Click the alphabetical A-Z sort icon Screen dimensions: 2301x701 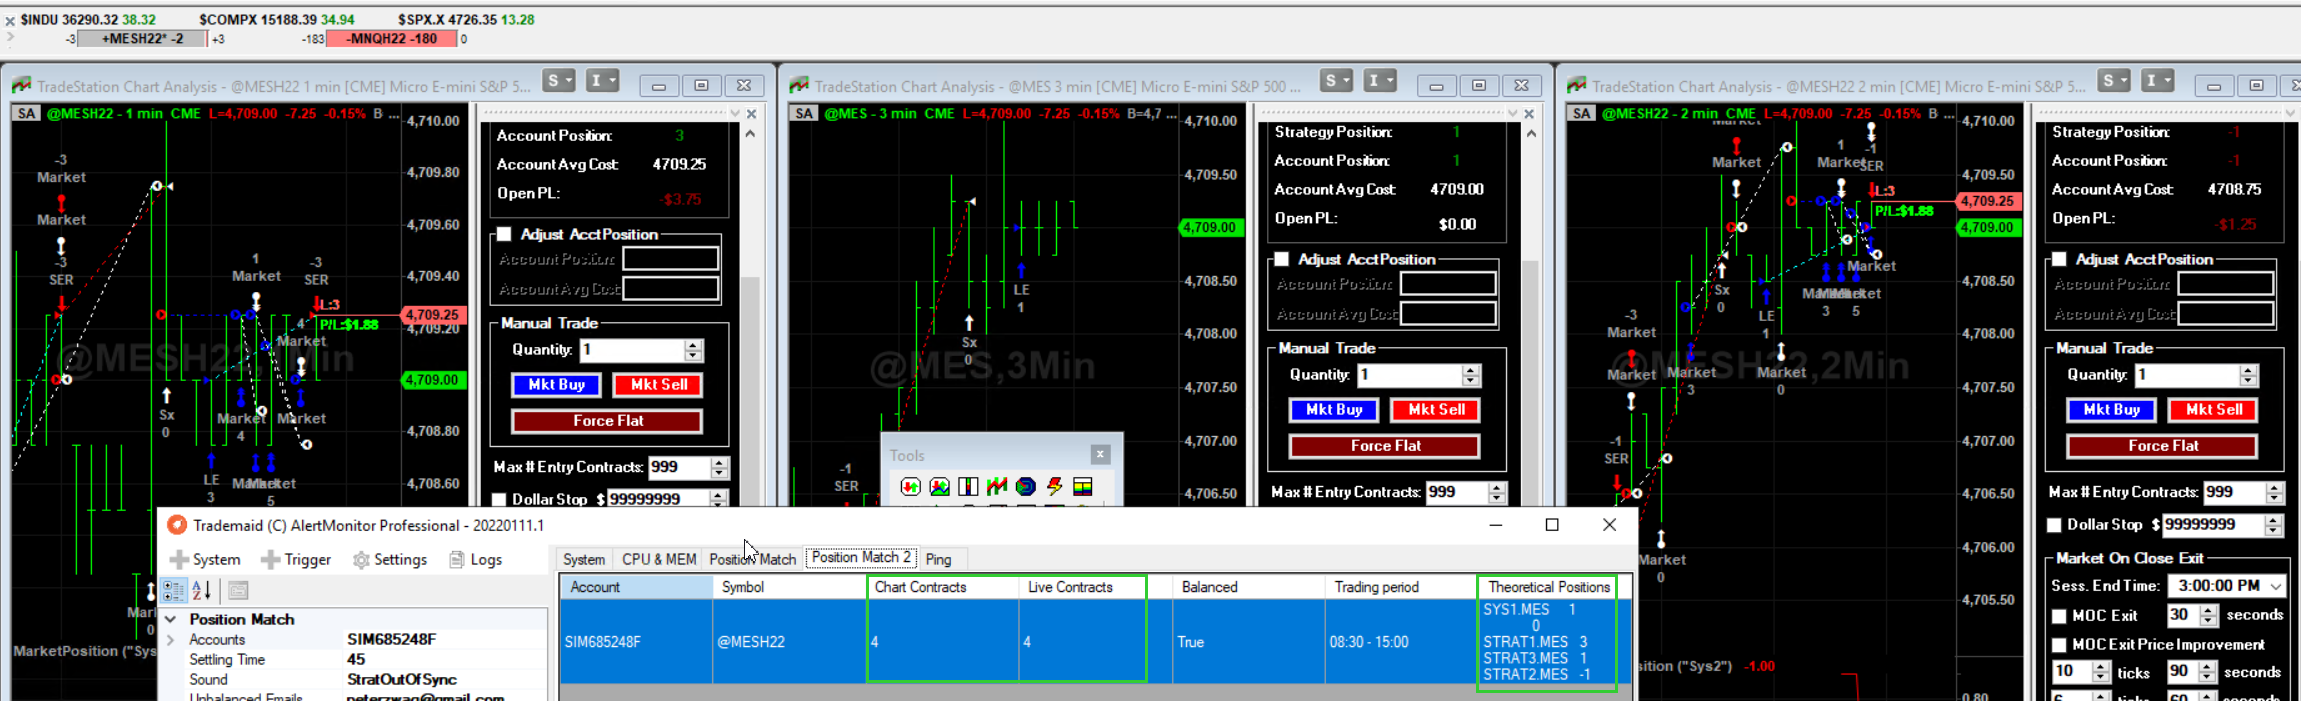201,591
